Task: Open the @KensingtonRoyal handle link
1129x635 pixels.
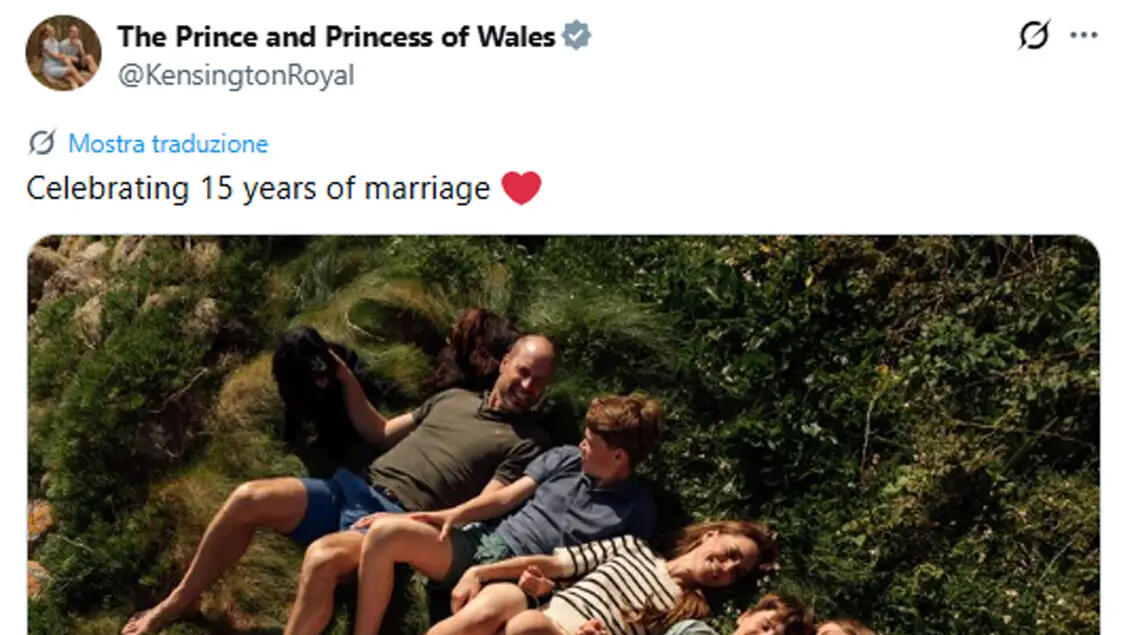Action: 236,76
